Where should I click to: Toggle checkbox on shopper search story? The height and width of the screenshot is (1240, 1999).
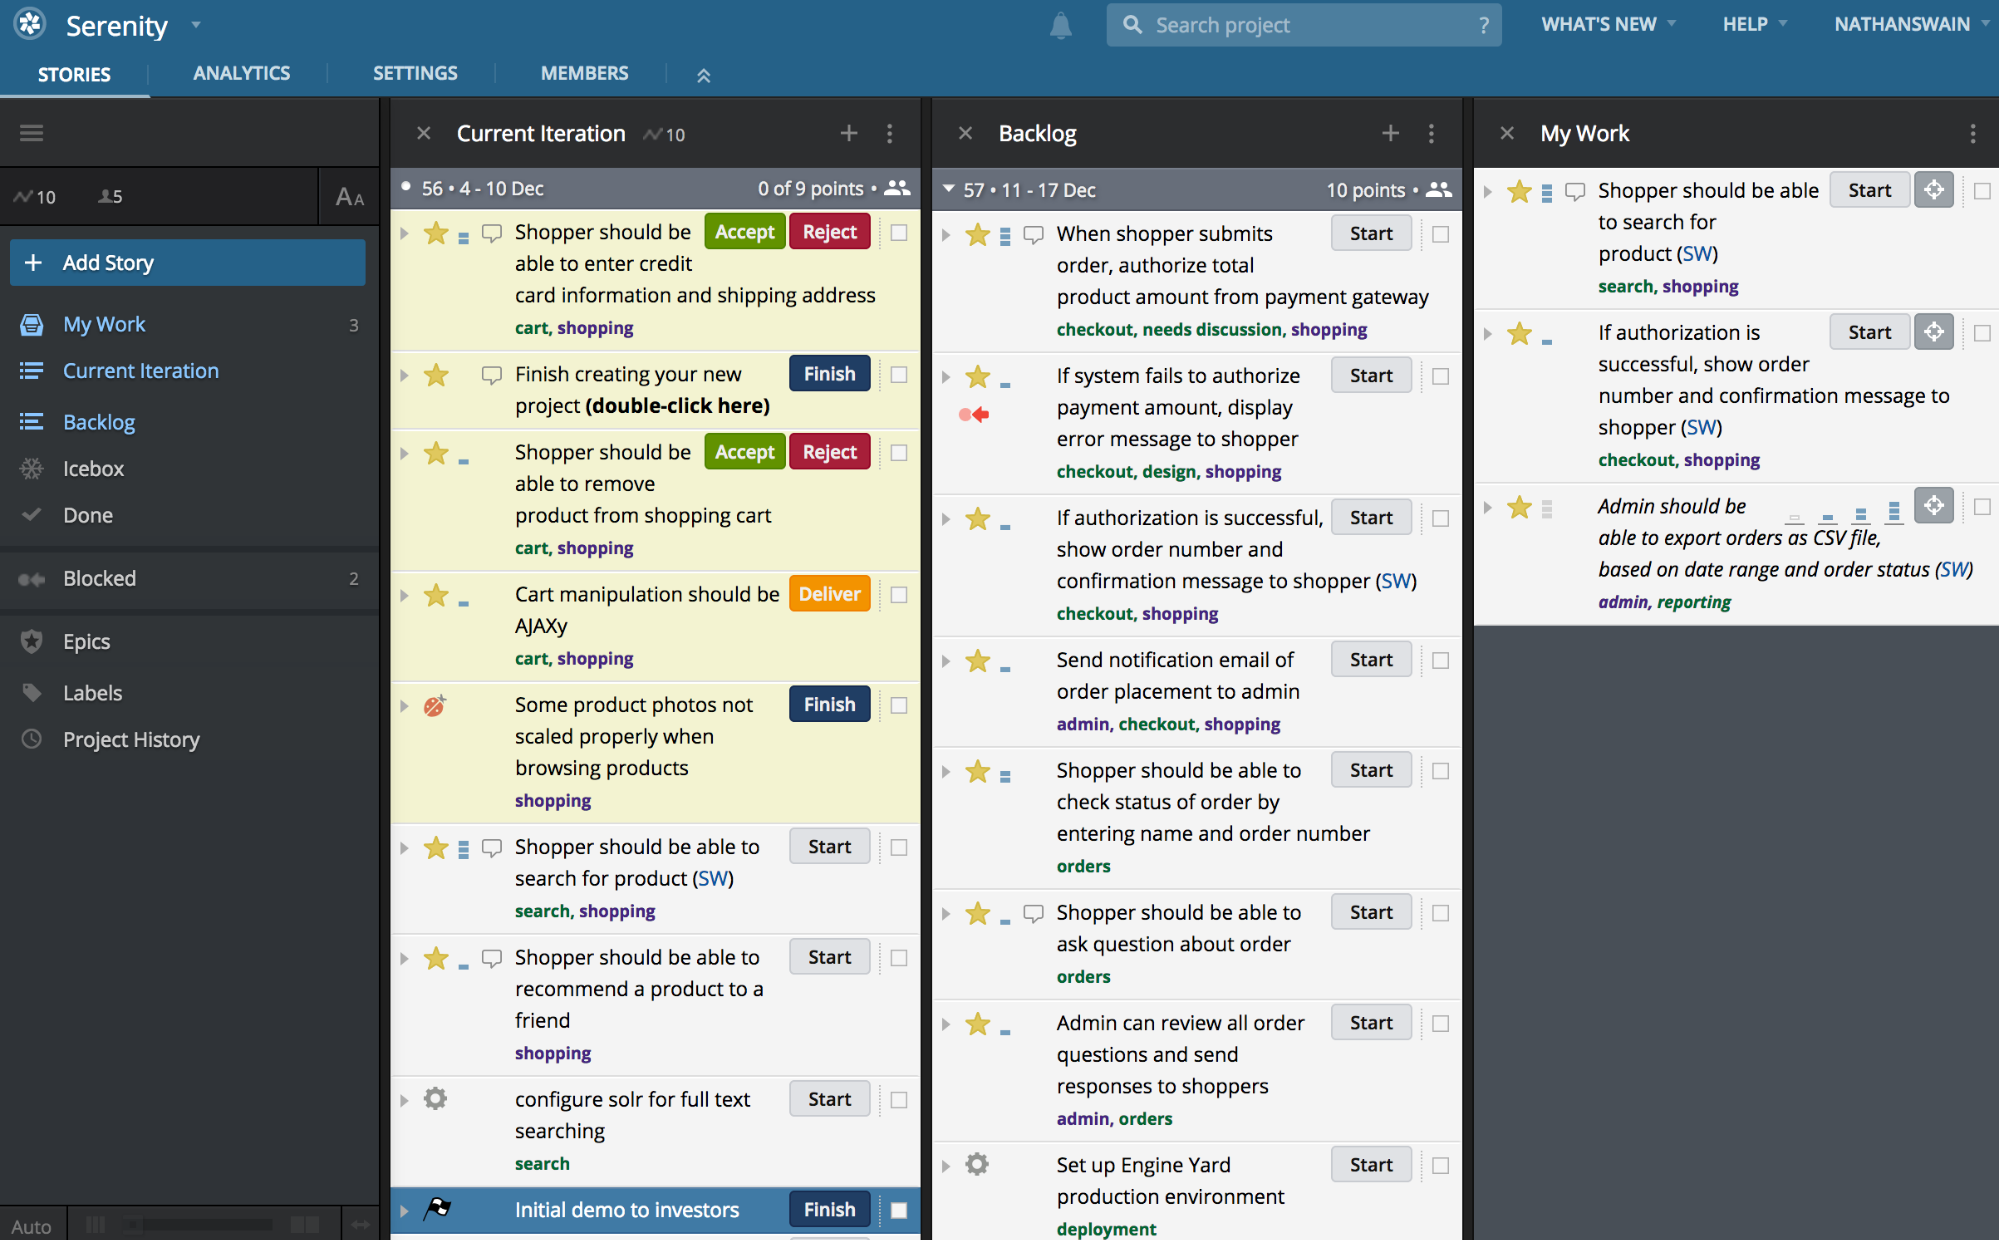pos(898,844)
